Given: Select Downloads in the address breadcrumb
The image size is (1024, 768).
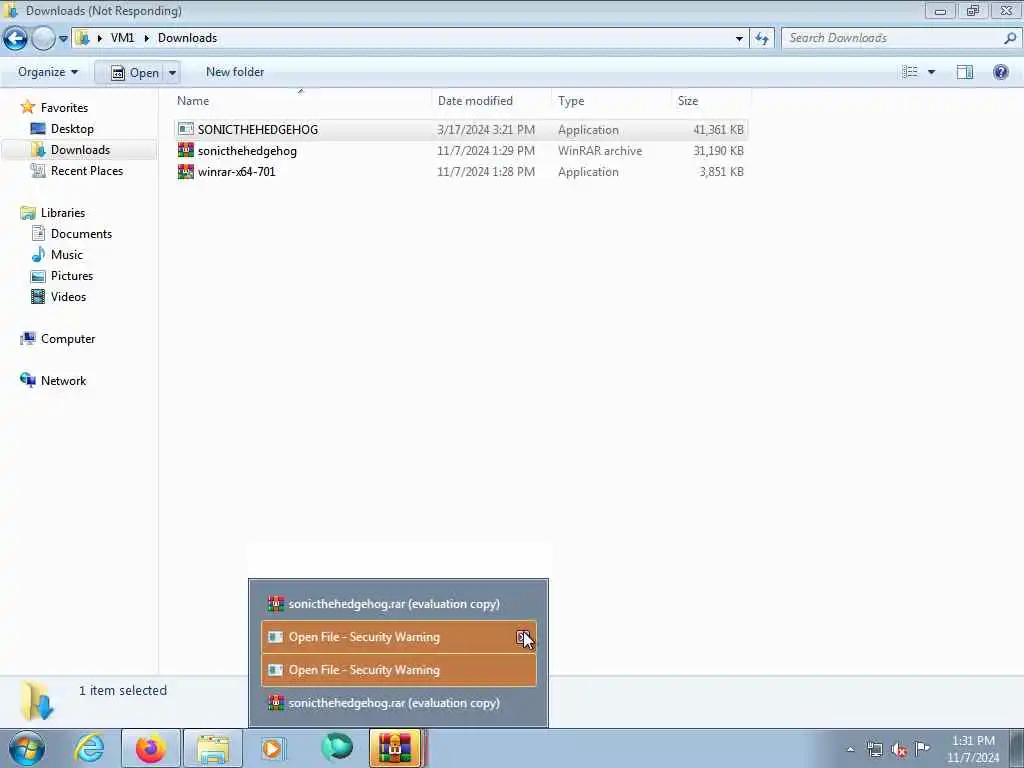Looking at the screenshot, I should (187, 38).
